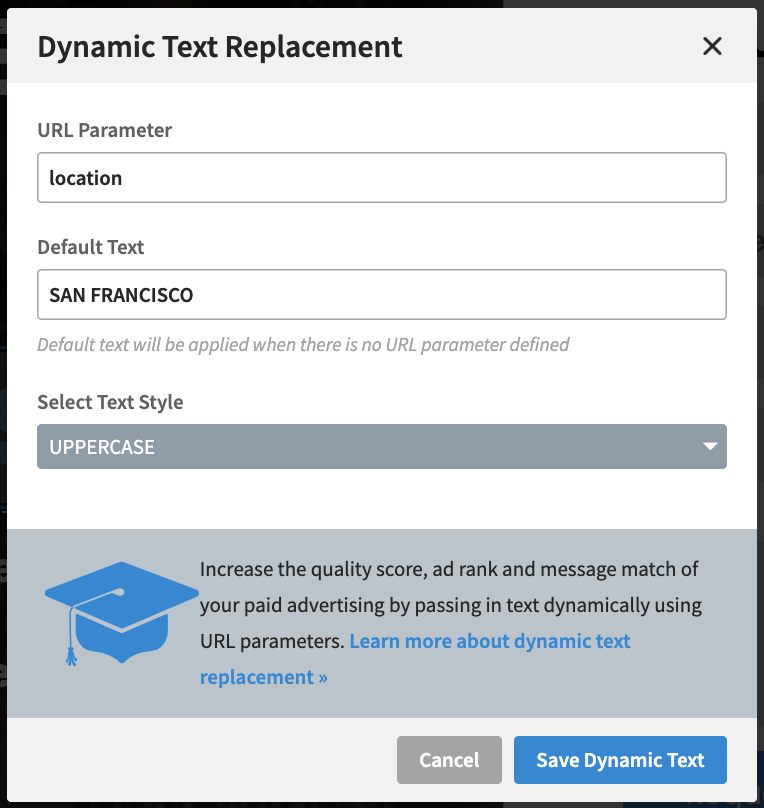Click the Default Text label
Image resolution: width=764 pixels, height=808 pixels.
click(x=90, y=247)
